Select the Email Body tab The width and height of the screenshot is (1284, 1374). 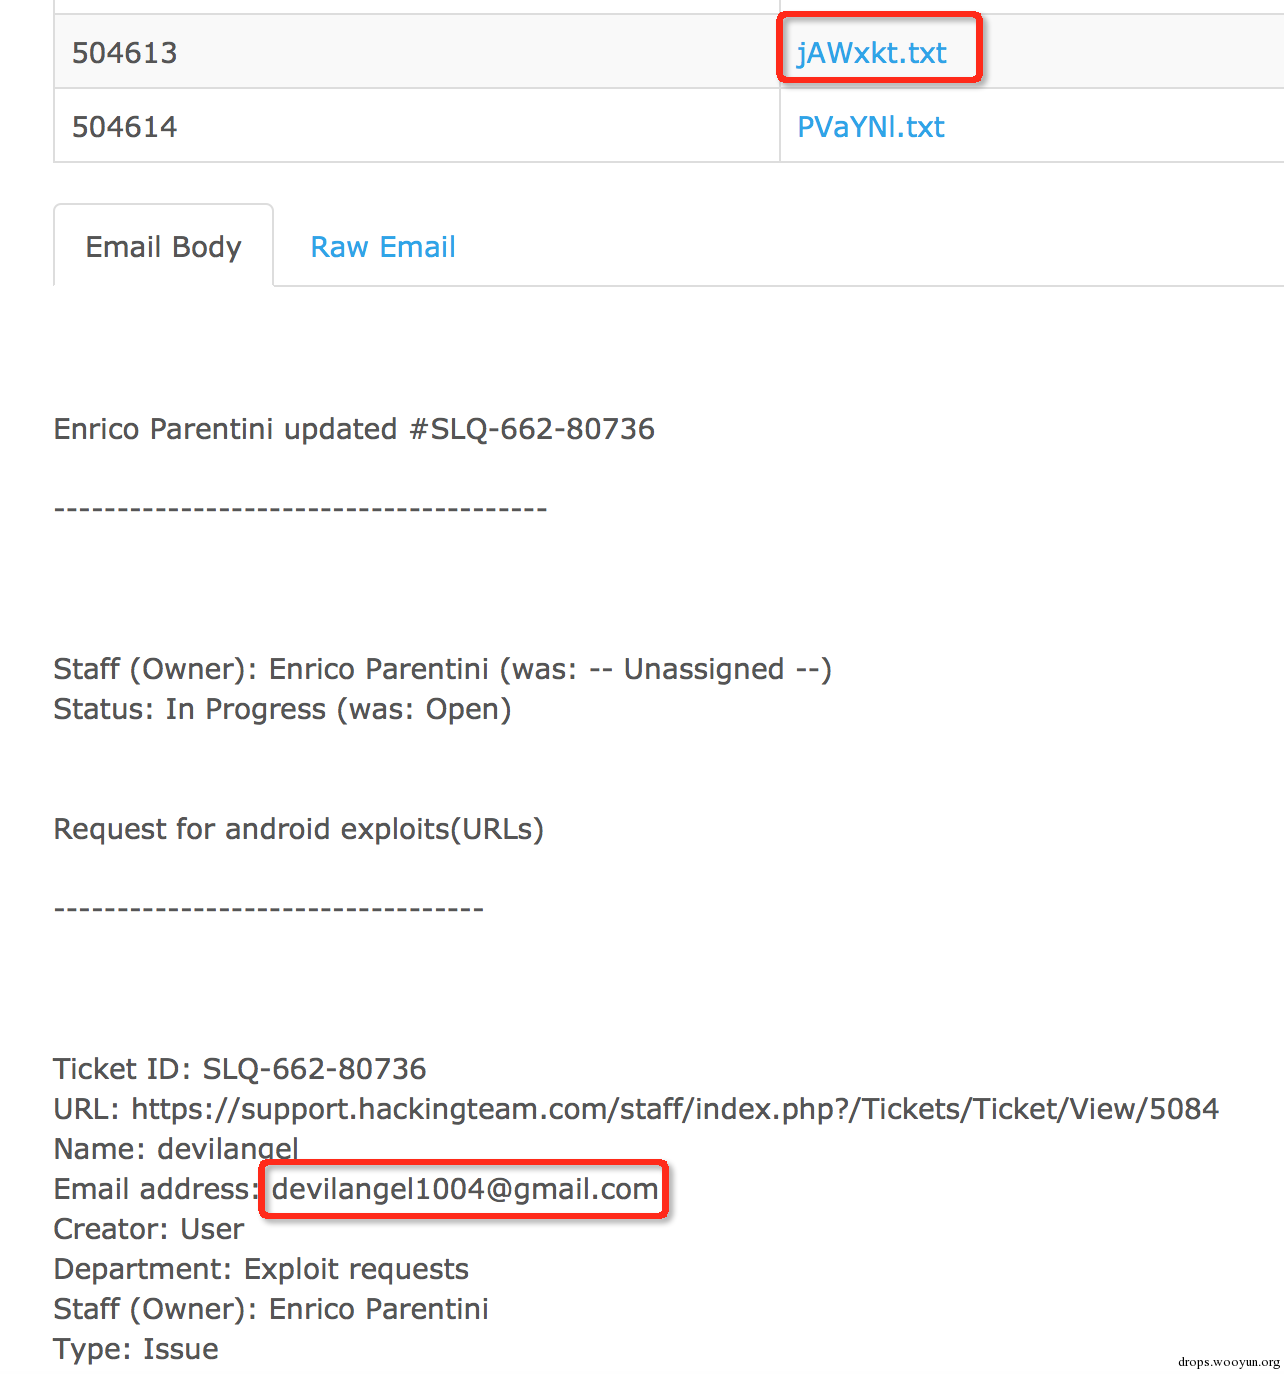[x=163, y=246]
